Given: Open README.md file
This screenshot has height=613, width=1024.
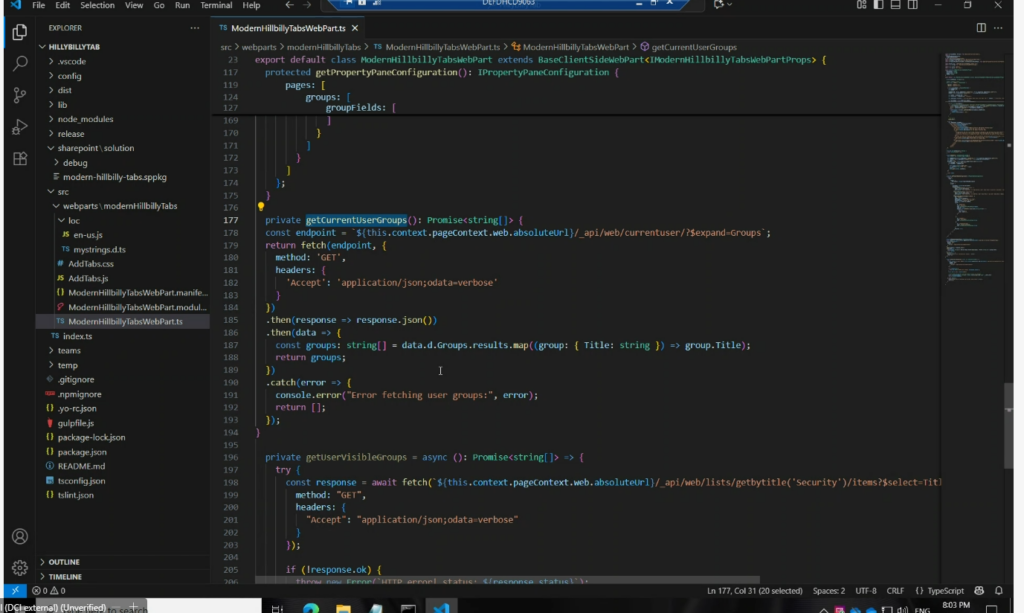Looking at the screenshot, I should point(81,466).
